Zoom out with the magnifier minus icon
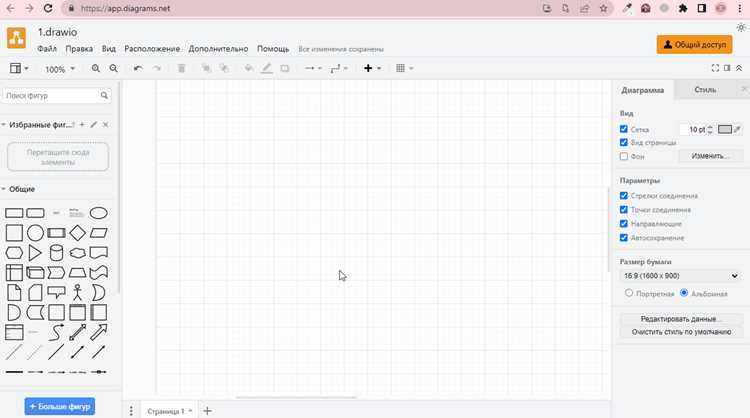750x418 pixels. (x=113, y=68)
